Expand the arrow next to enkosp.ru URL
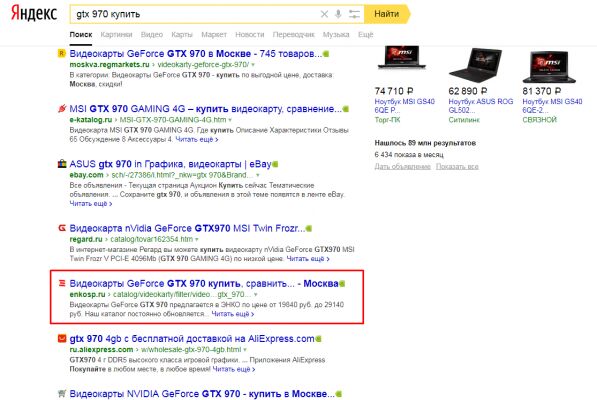Screen dimensions: 597x400 point(255,295)
